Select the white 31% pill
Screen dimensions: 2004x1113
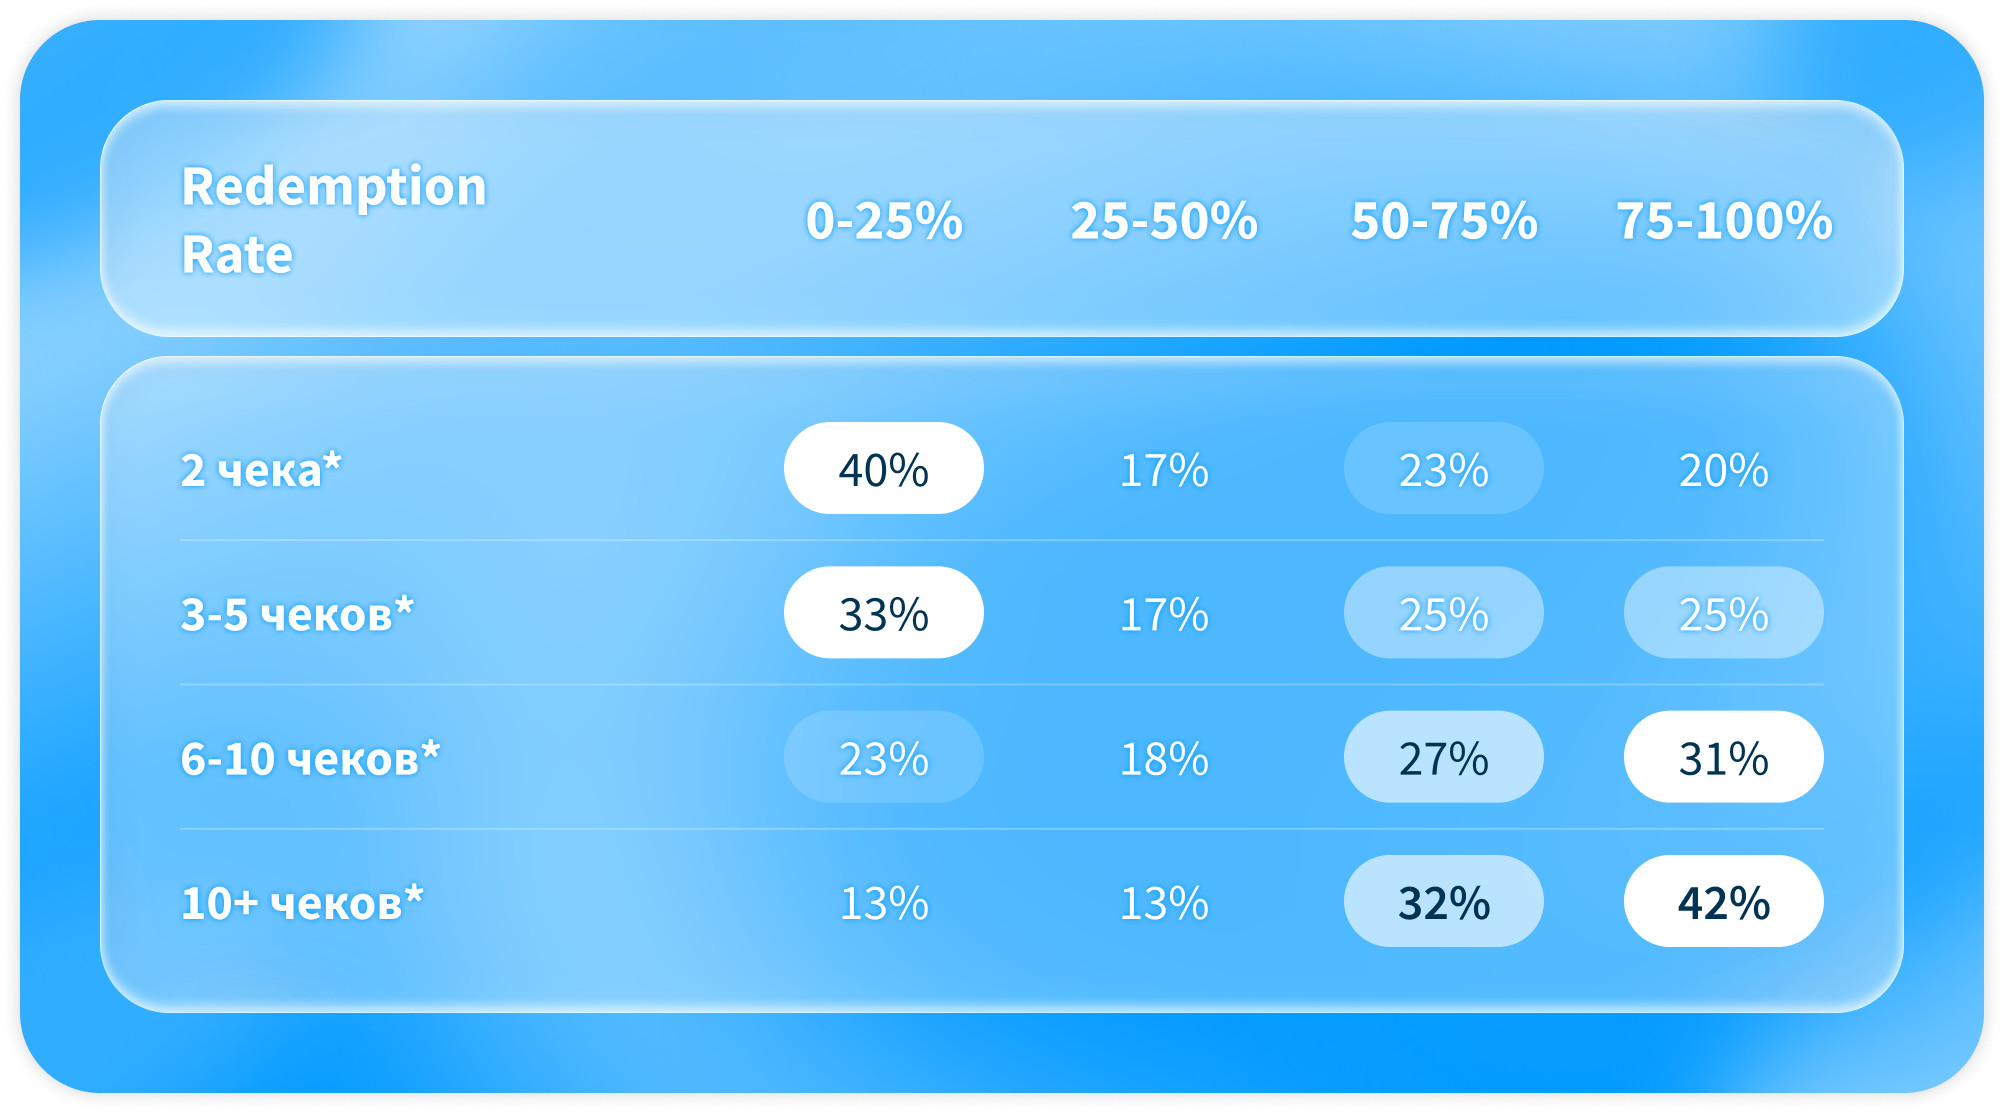(x=1724, y=757)
